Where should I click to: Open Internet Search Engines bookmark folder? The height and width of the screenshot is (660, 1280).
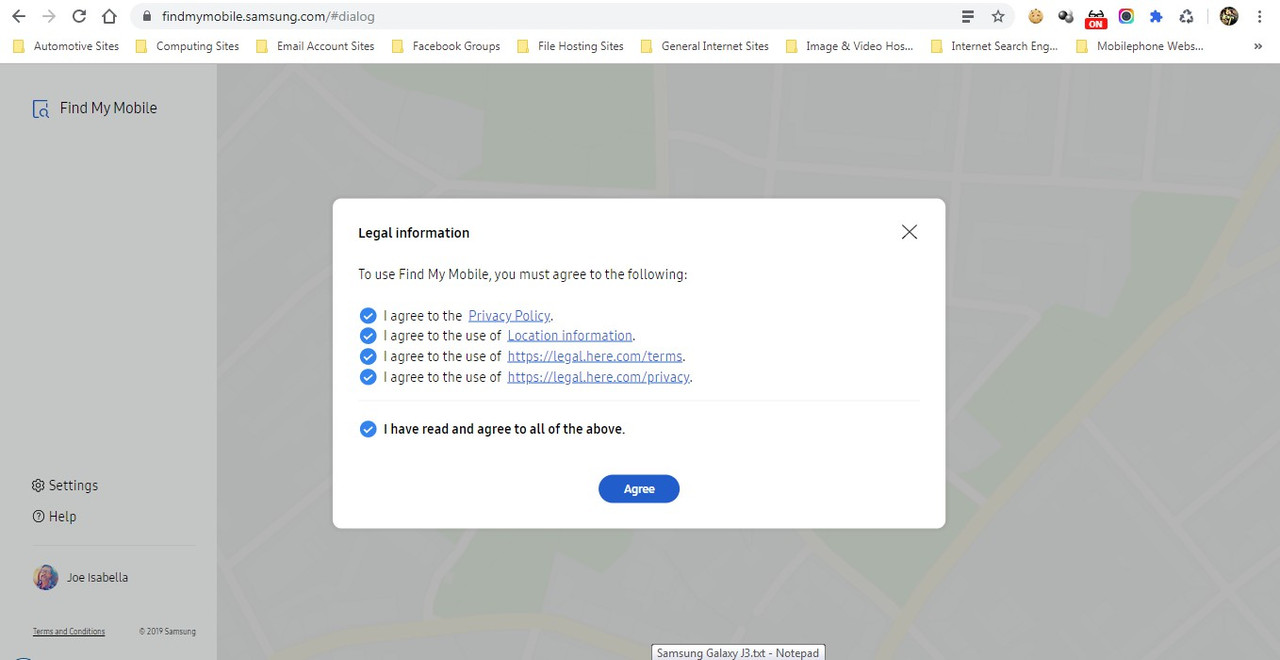pos(994,46)
